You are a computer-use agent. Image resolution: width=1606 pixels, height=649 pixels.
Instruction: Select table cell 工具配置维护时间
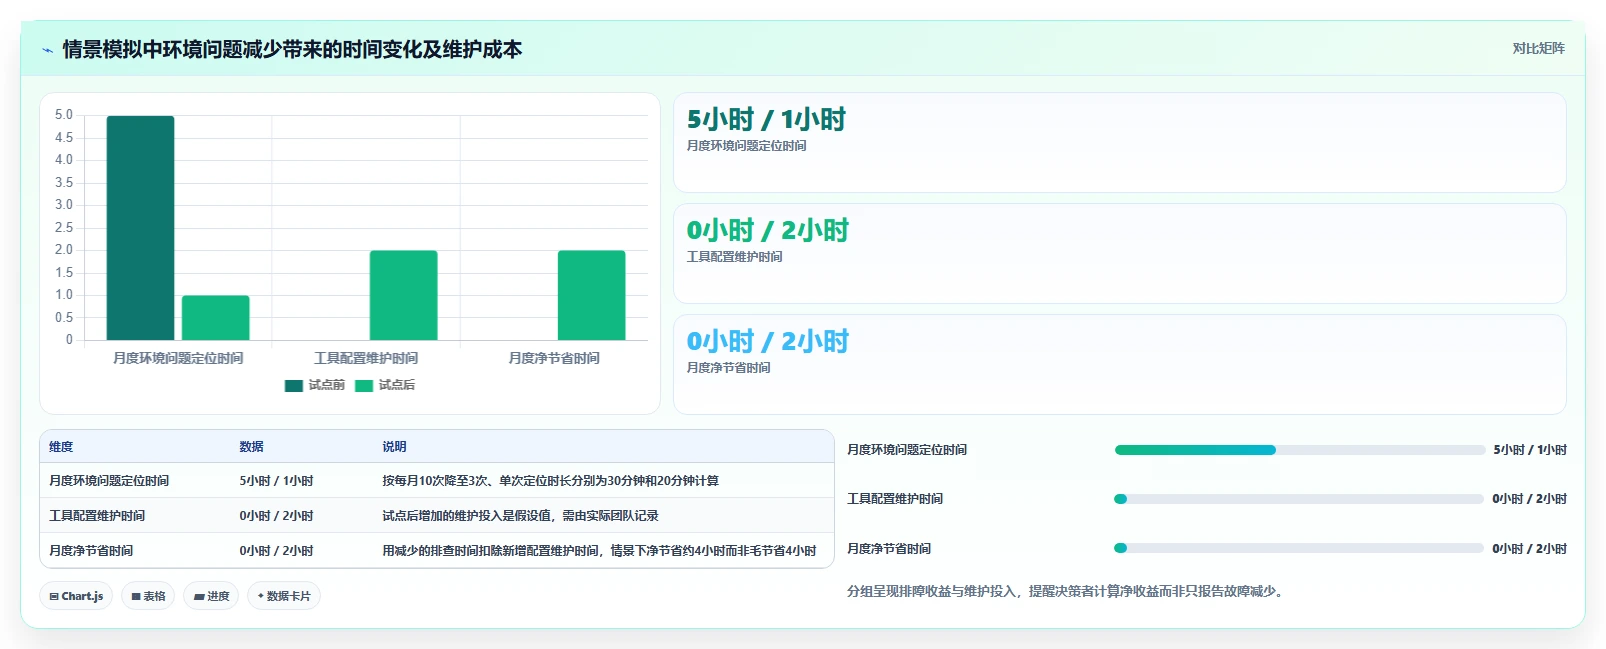(97, 516)
